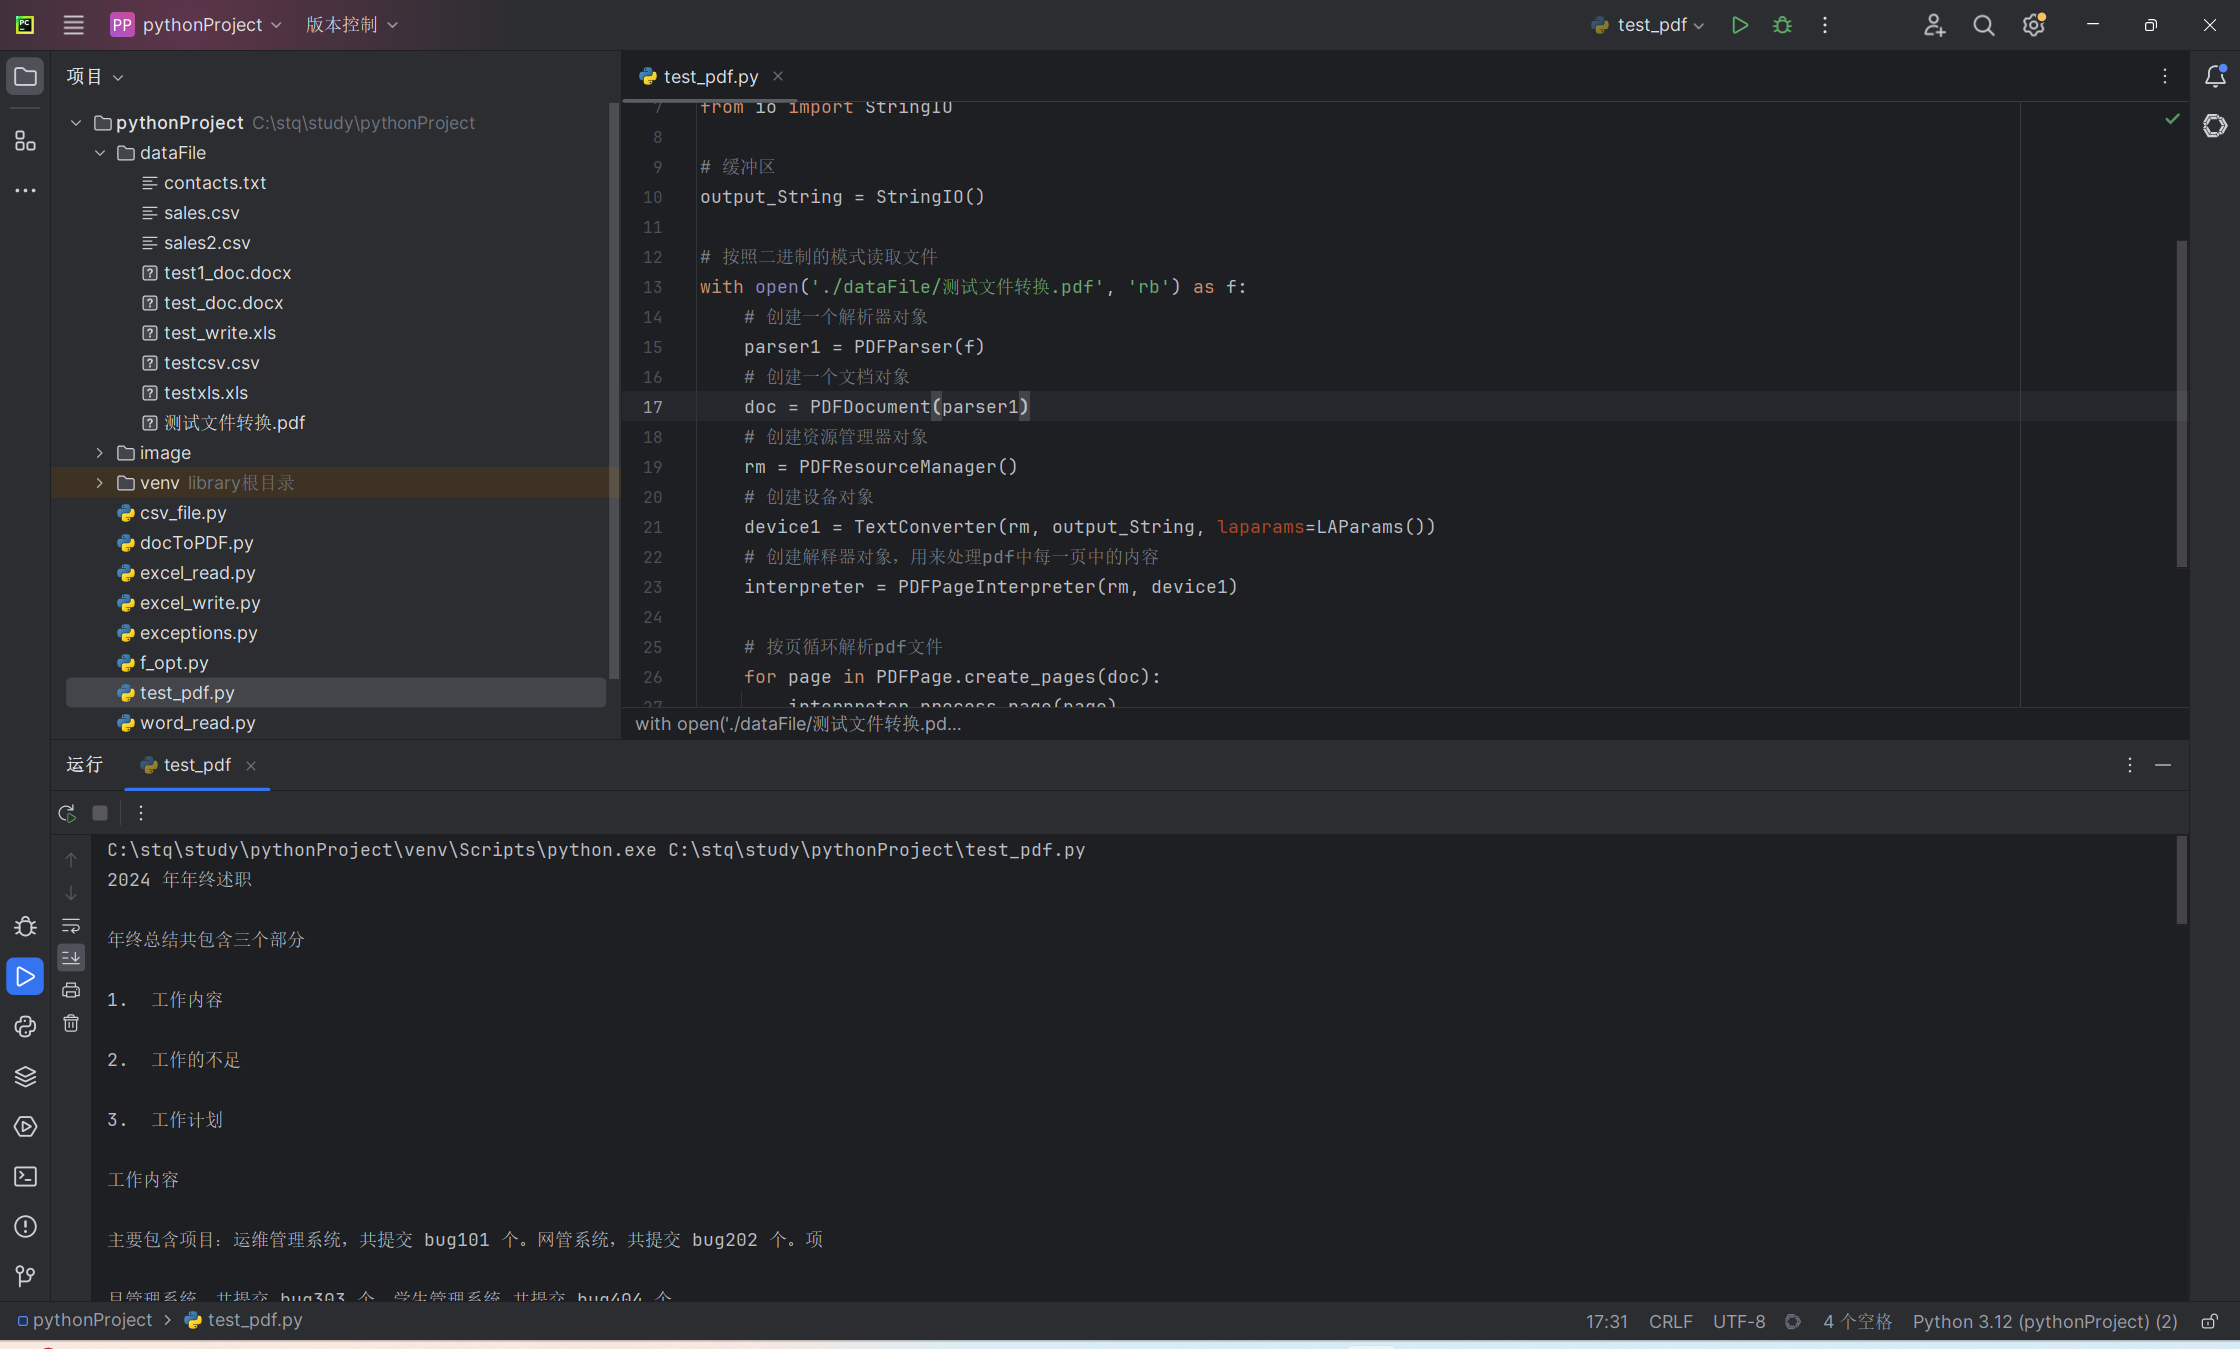Open the notifications bell

(x=2215, y=76)
